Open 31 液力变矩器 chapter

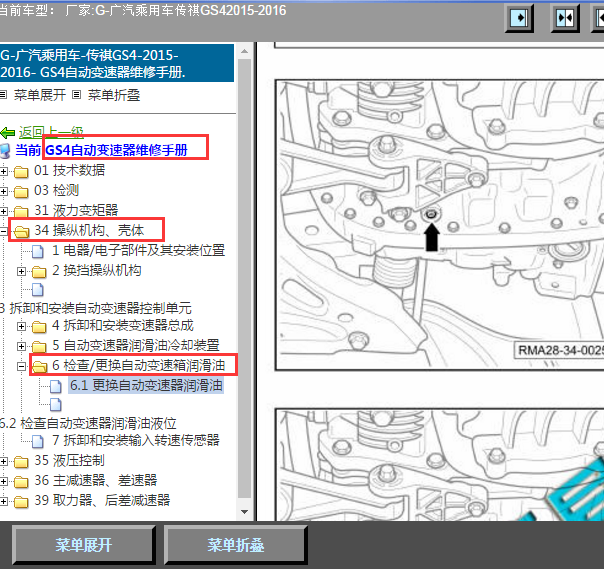(x=76, y=210)
